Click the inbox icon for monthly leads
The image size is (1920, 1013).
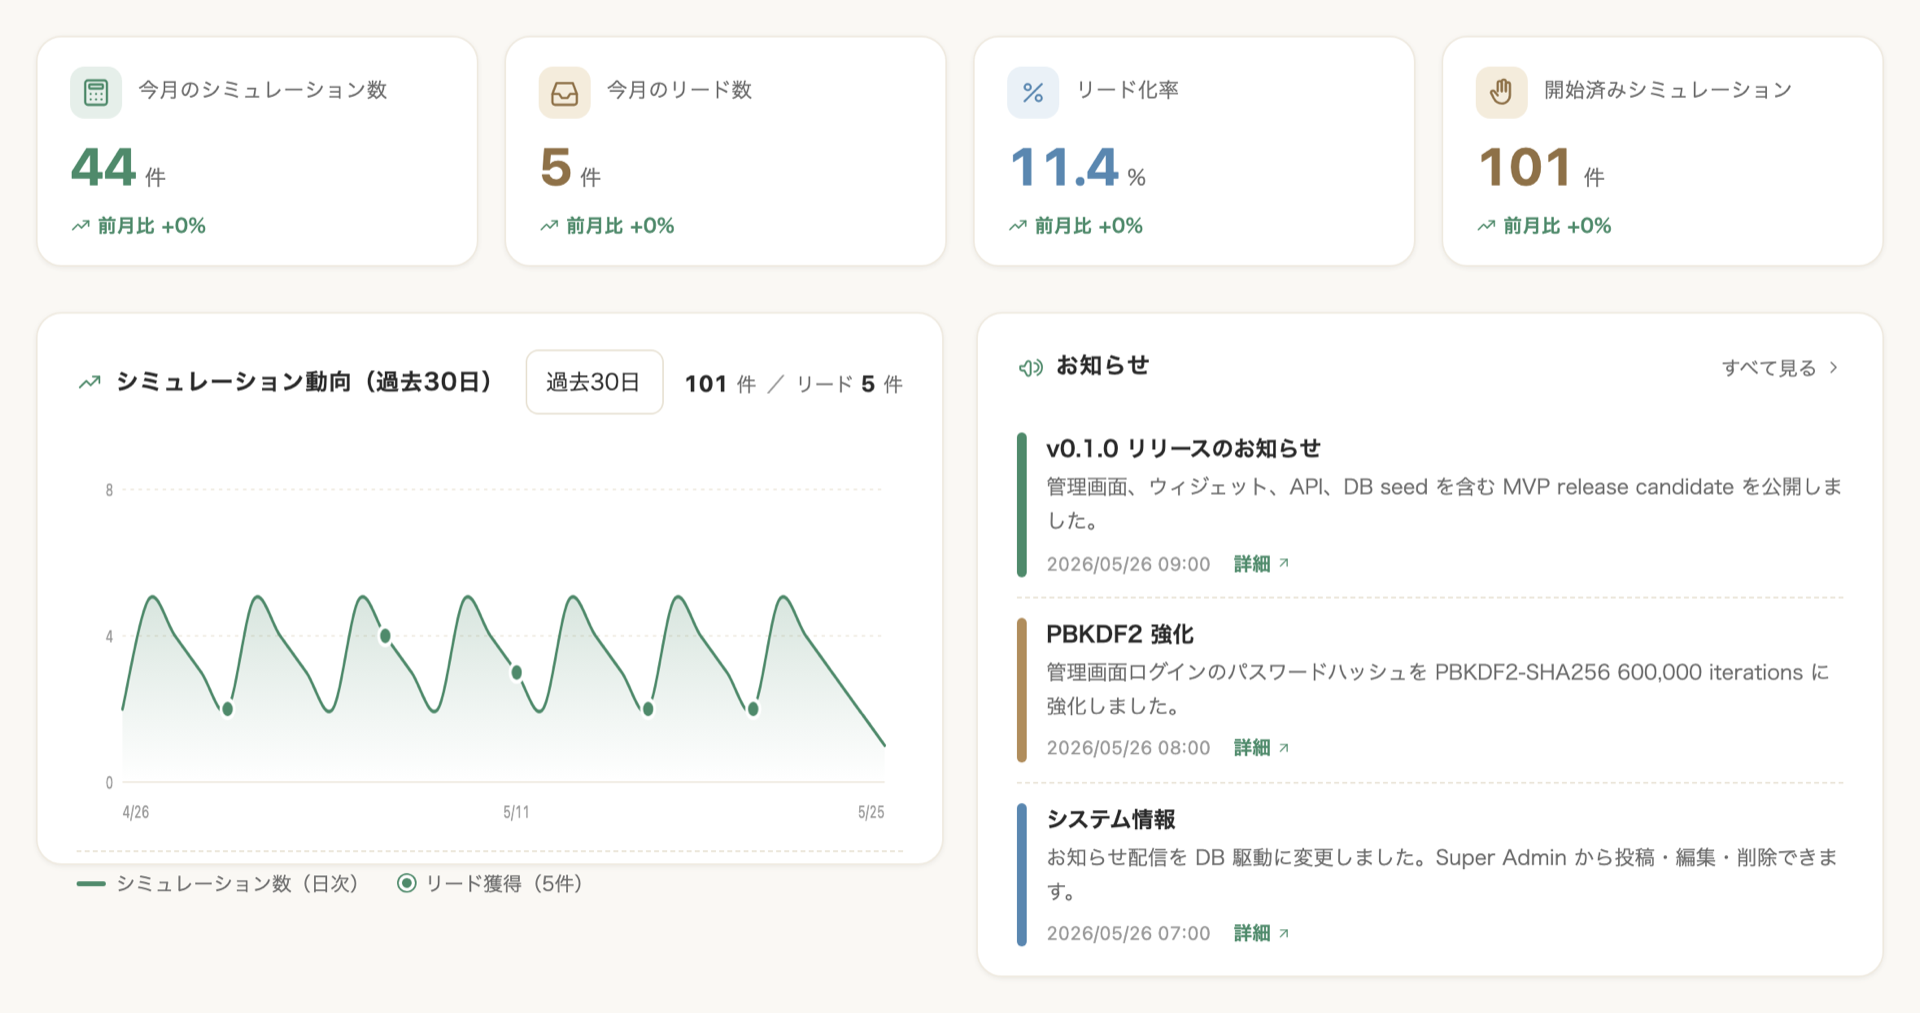tap(564, 93)
